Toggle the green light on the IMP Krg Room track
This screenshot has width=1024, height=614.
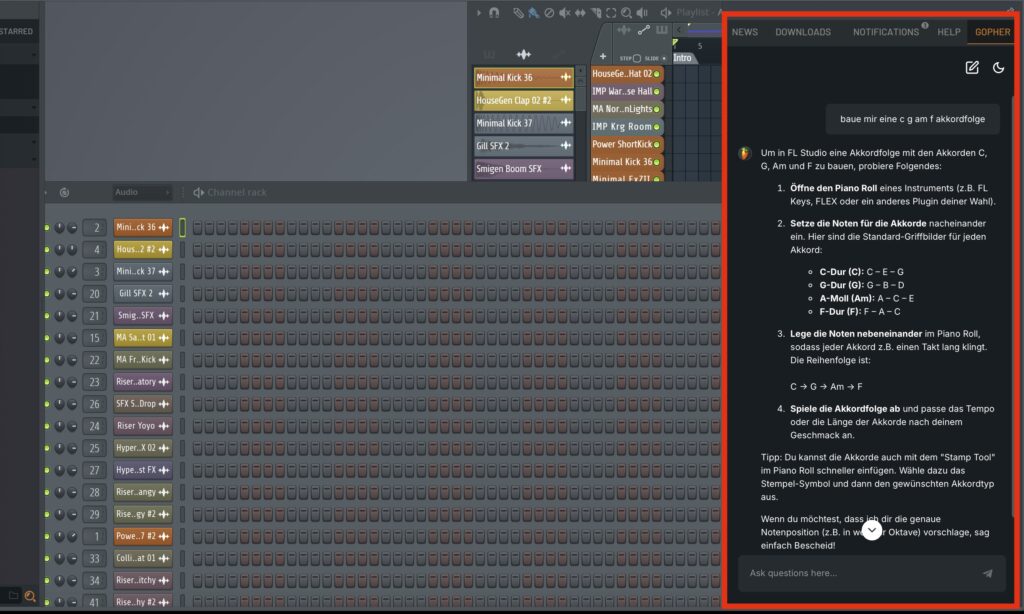657,127
